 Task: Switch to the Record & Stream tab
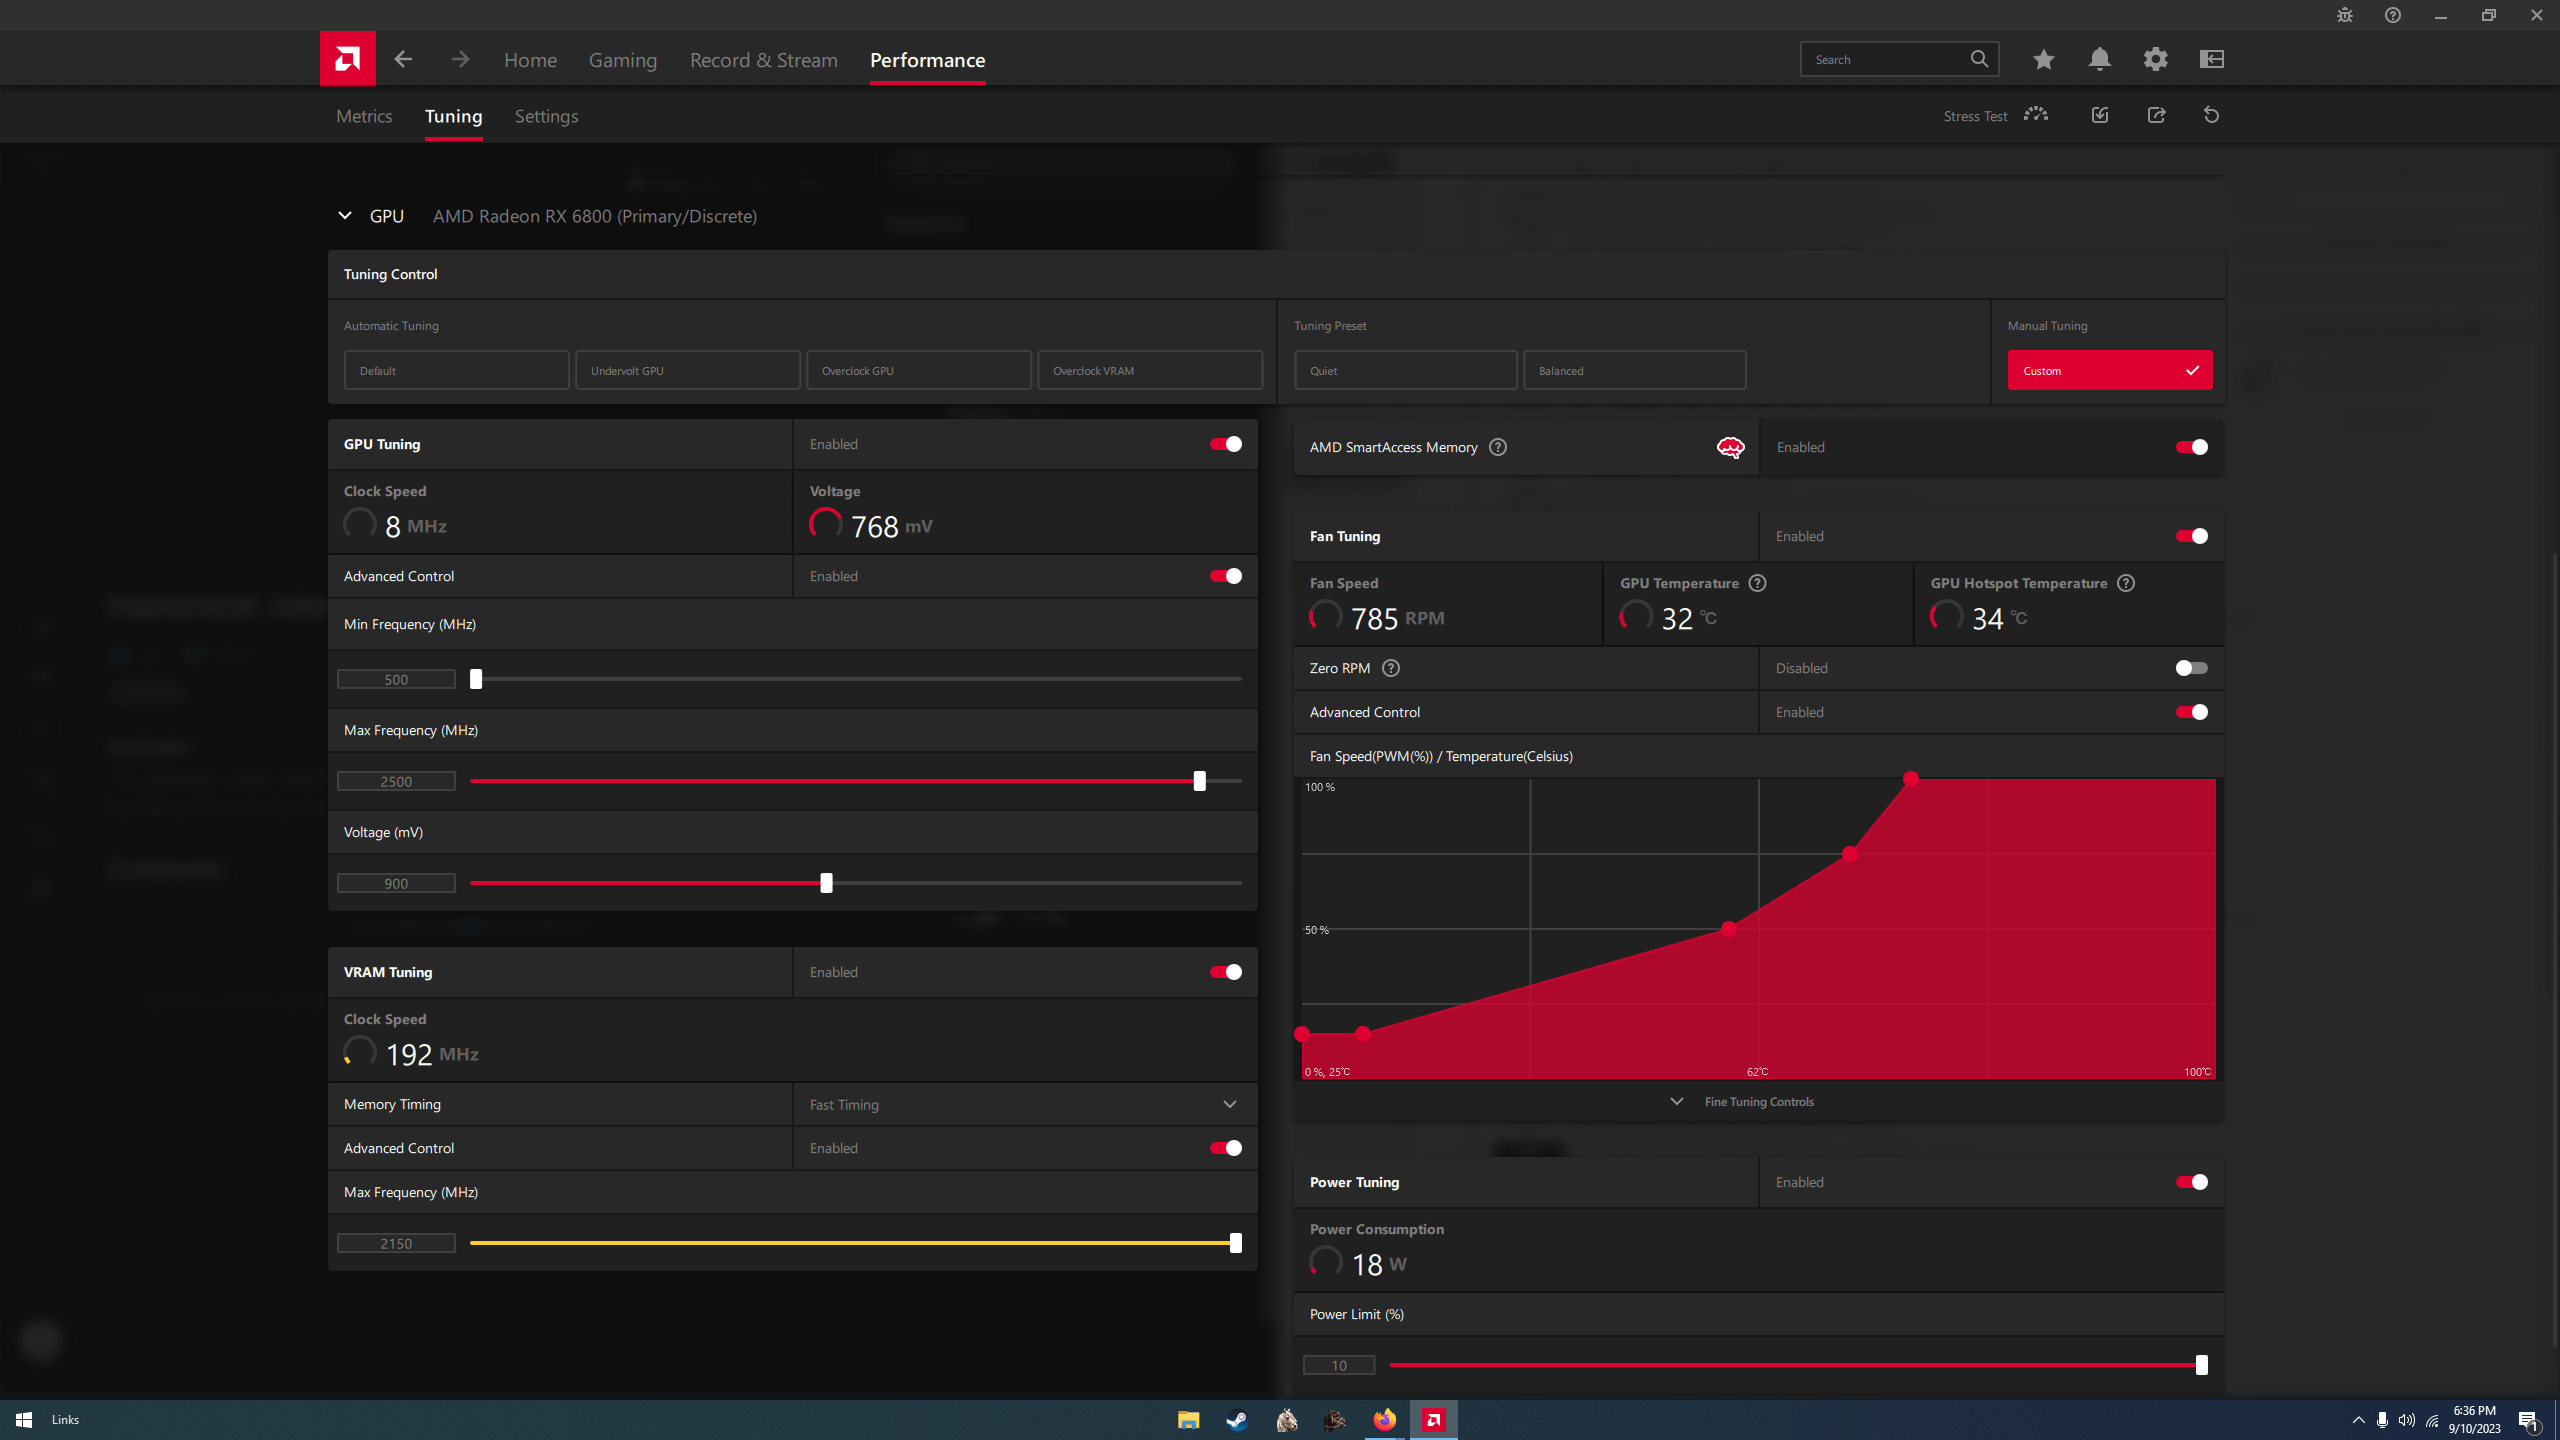[x=764, y=60]
